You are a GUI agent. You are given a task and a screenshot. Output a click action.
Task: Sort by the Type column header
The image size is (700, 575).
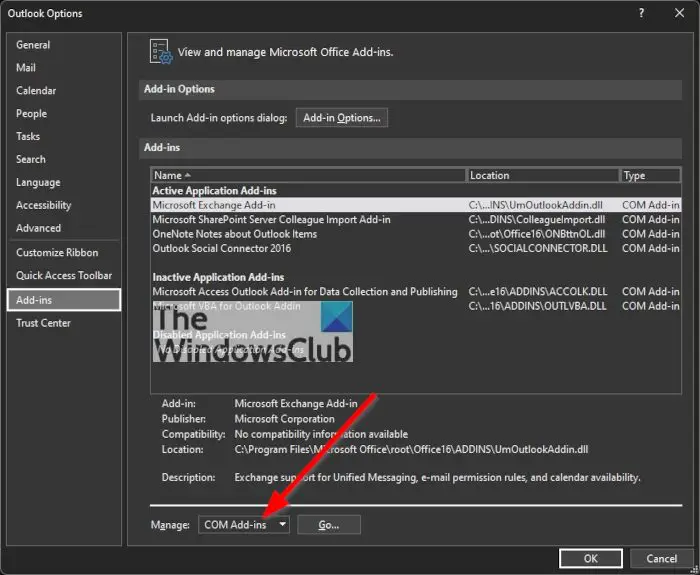point(651,175)
